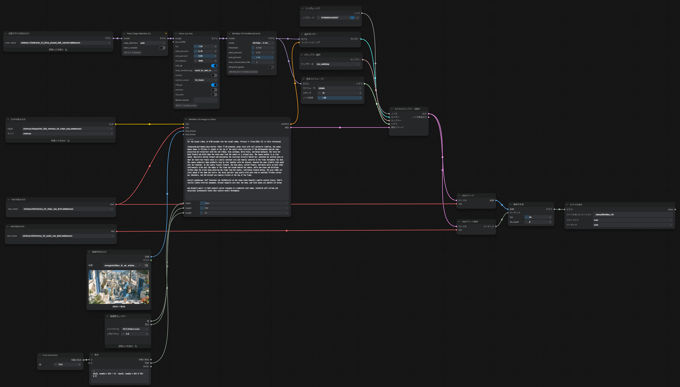Screen dimensions: 680x387
Task: Click inside the long prompt text area
Action: pos(237,168)
